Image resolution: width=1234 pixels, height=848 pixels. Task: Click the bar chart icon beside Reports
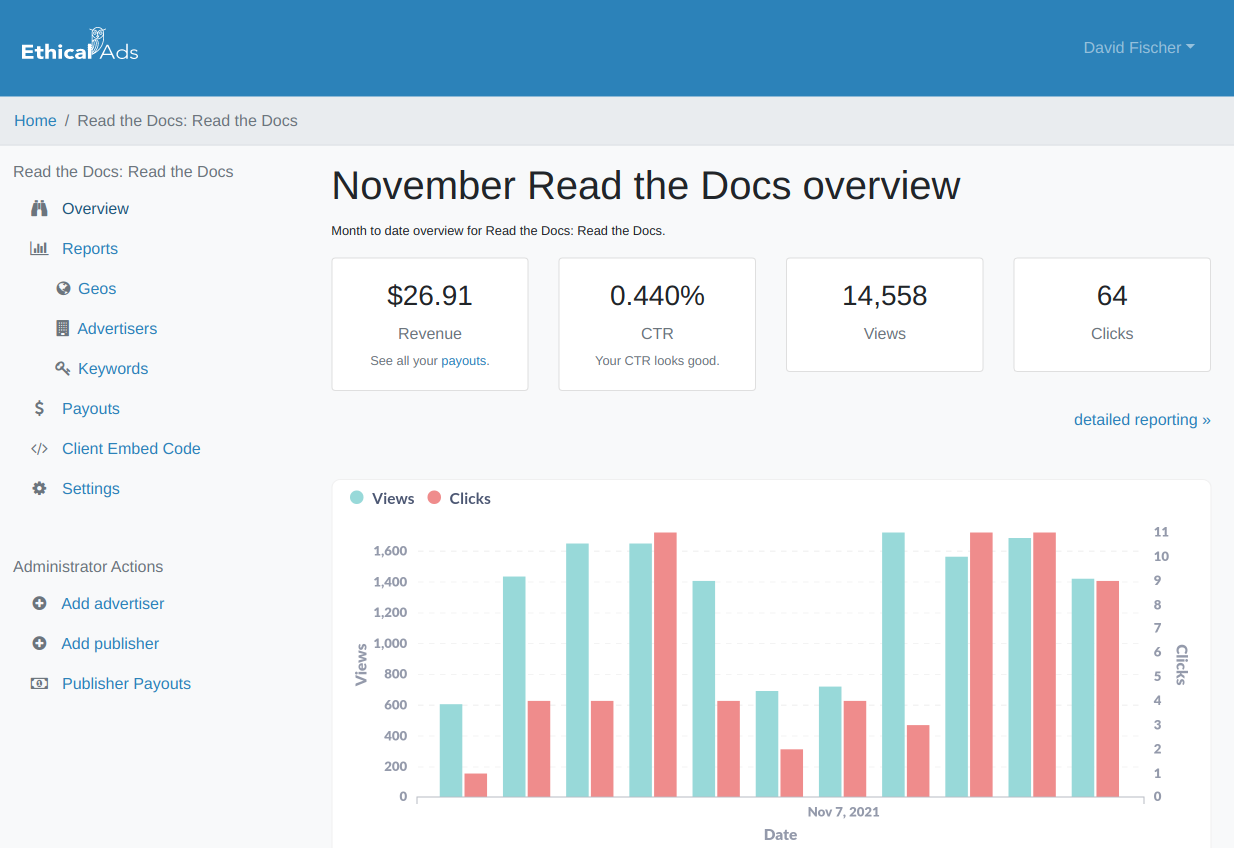[x=39, y=249]
